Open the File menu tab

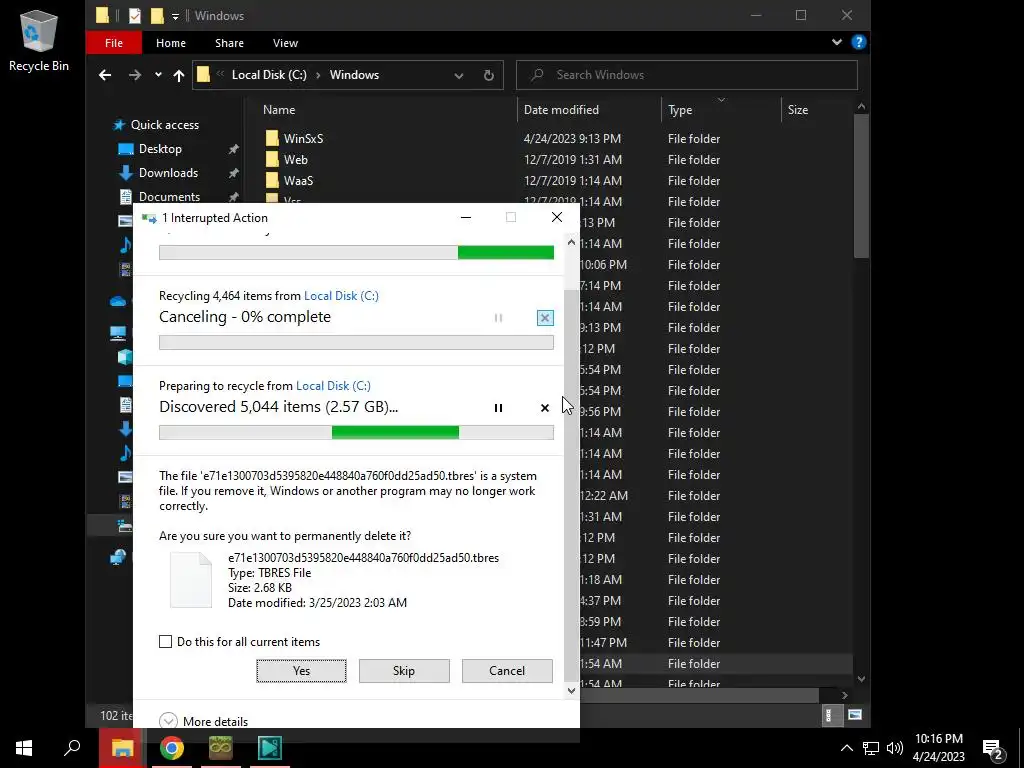[114, 43]
